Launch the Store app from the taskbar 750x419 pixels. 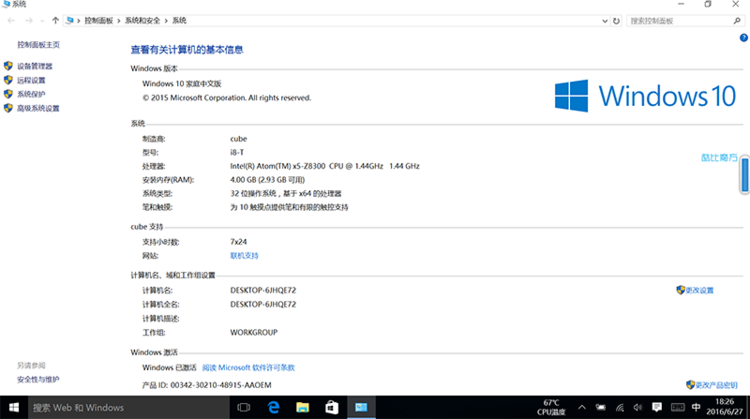[x=330, y=407]
